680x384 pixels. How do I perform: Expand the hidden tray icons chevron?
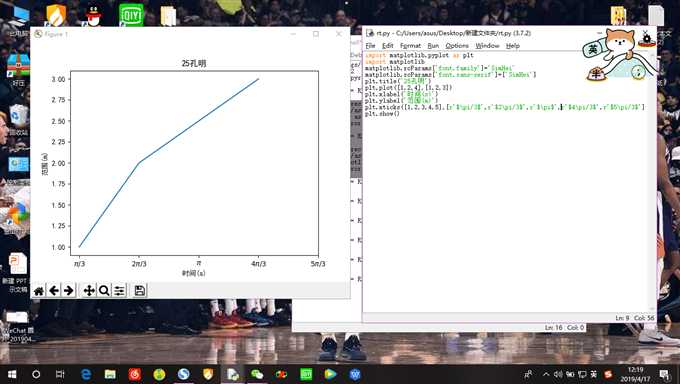pos(546,374)
